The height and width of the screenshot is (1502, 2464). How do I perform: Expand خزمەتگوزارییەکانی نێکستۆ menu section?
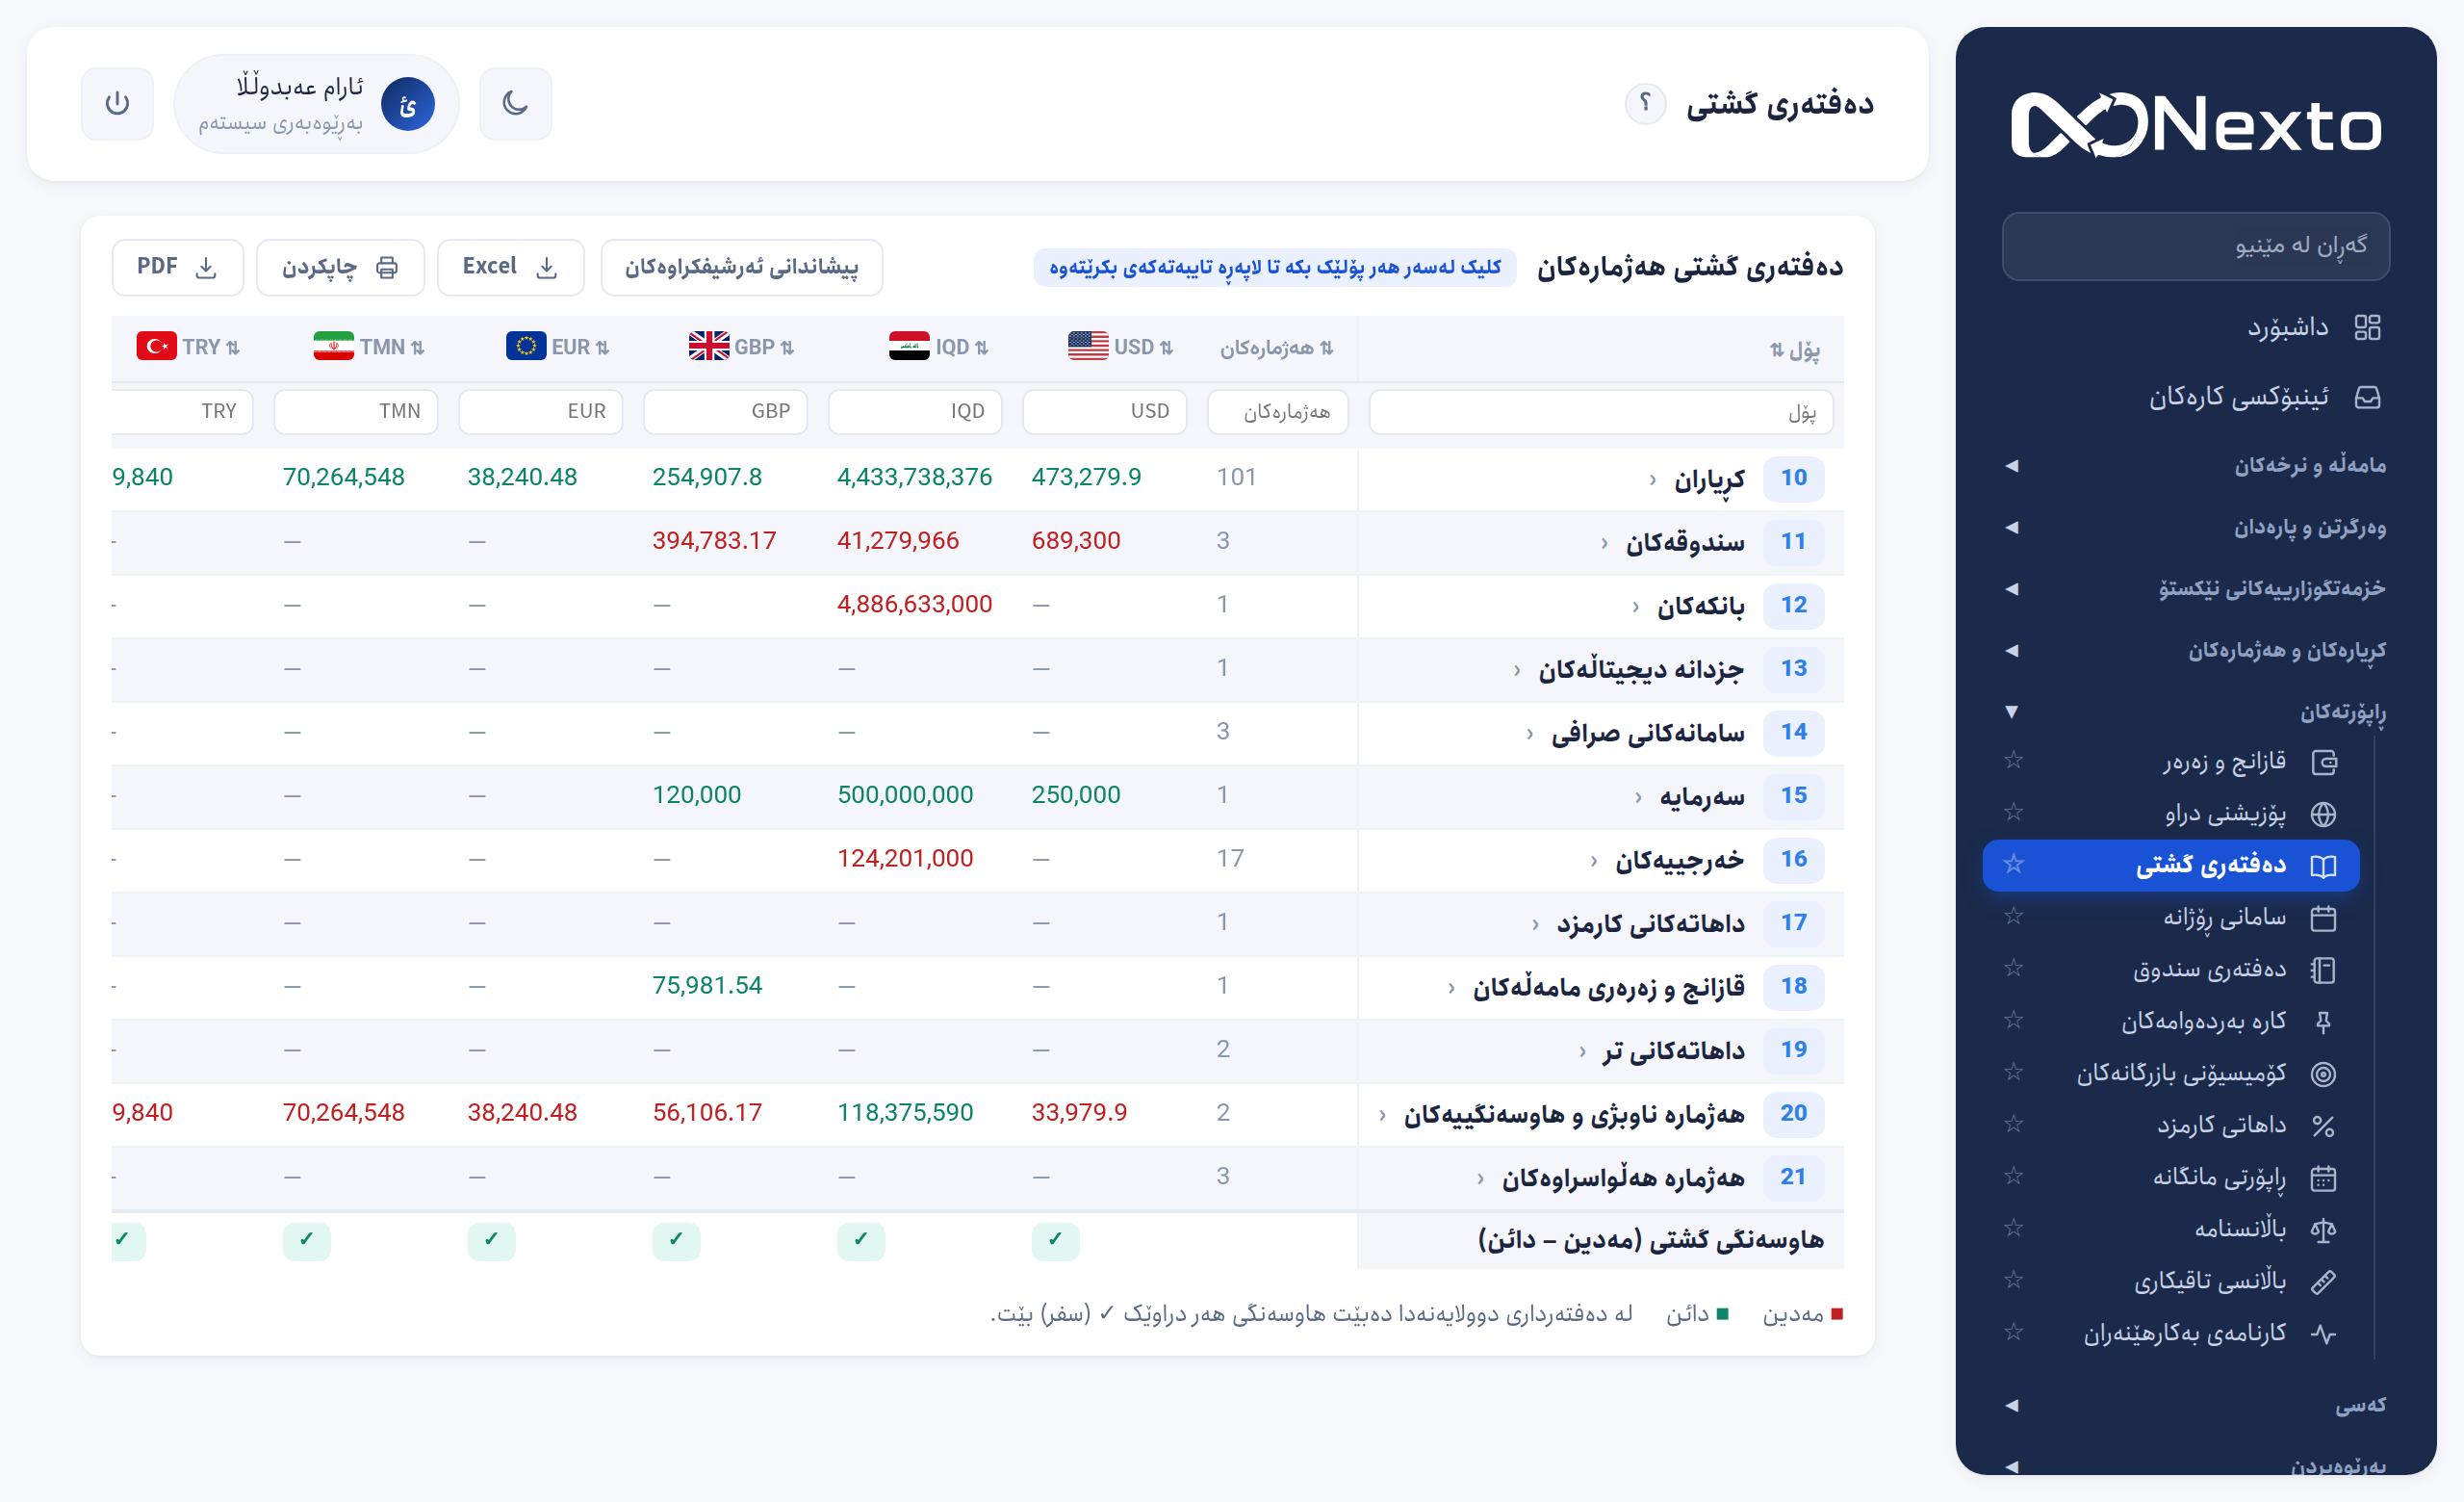point(2195,589)
